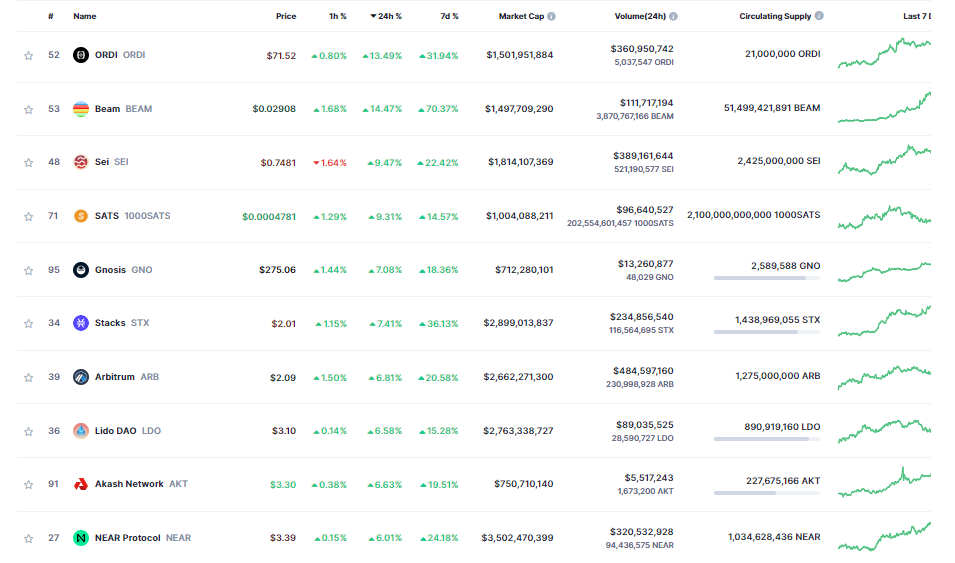Click the Beam coin logo icon
Viewport: 955px width, 563px height.
click(81, 109)
